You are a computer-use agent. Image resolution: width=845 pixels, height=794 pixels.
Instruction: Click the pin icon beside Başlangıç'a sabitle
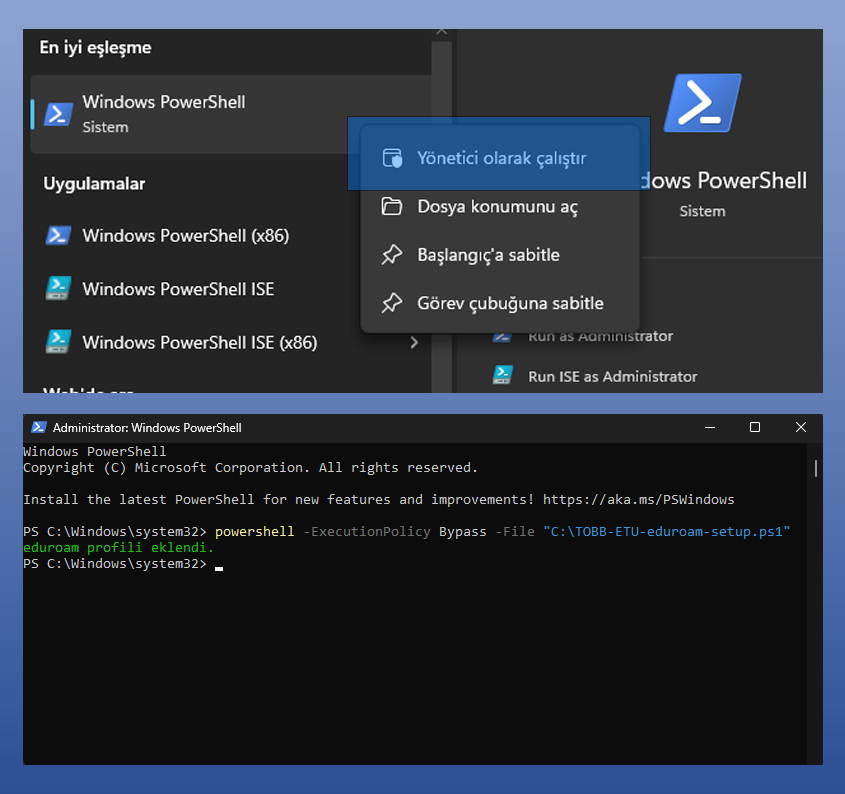pos(392,255)
